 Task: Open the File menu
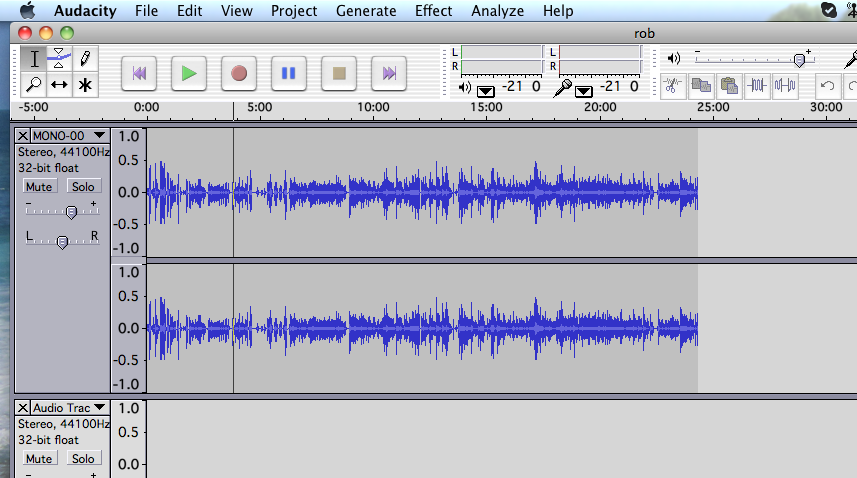pos(146,10)
